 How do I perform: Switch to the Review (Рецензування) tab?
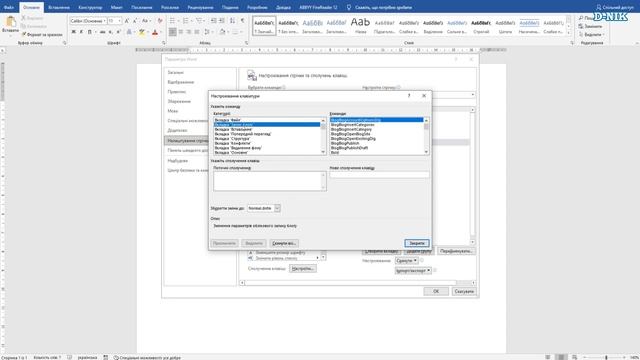(x=200, y=7)
